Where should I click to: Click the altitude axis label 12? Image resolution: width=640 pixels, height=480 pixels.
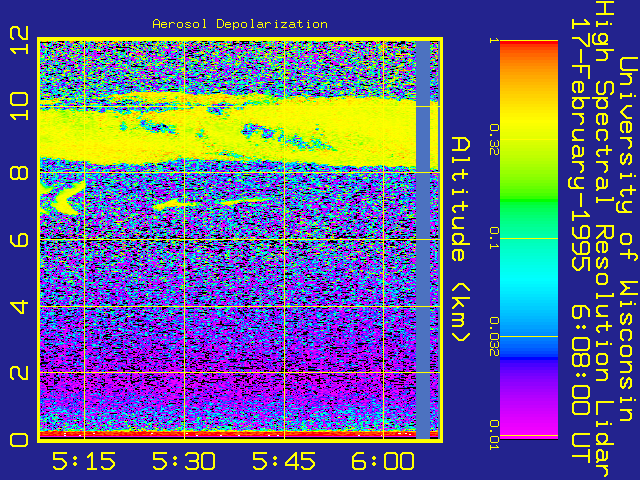pyautogui.click(x=20, y=40)
